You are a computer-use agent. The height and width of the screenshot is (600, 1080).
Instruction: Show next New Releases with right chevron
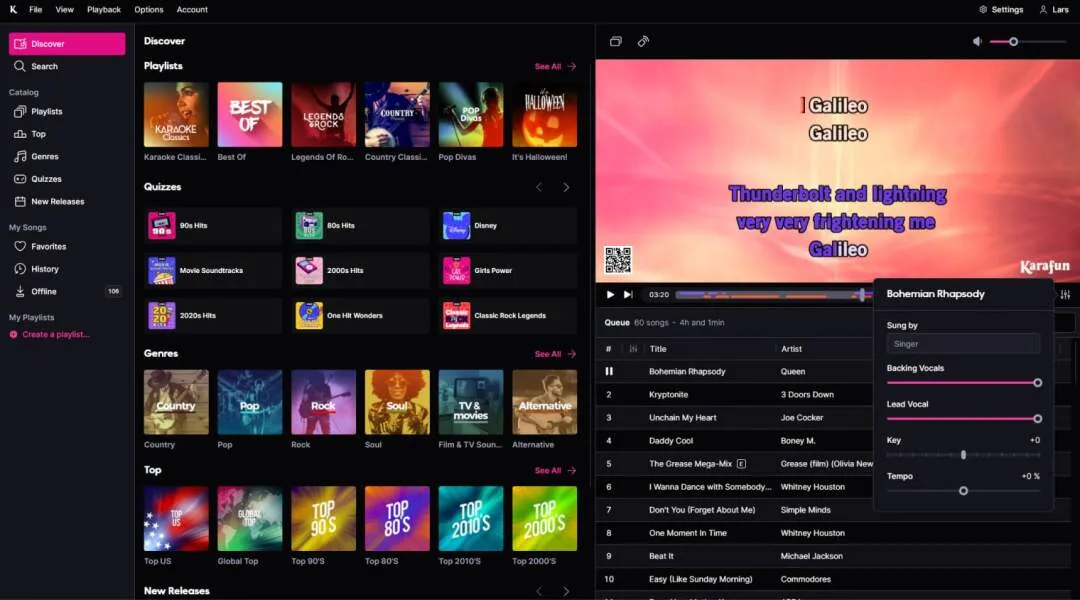point(566,591)
